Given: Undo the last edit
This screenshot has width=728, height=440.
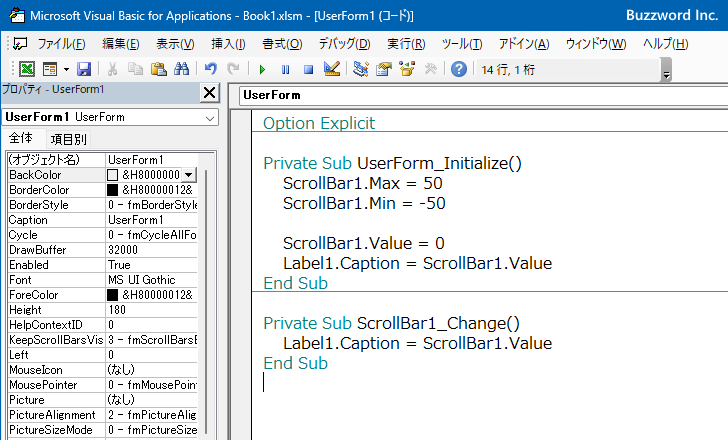Looking at the screenshot, I should tap(210, 69).
